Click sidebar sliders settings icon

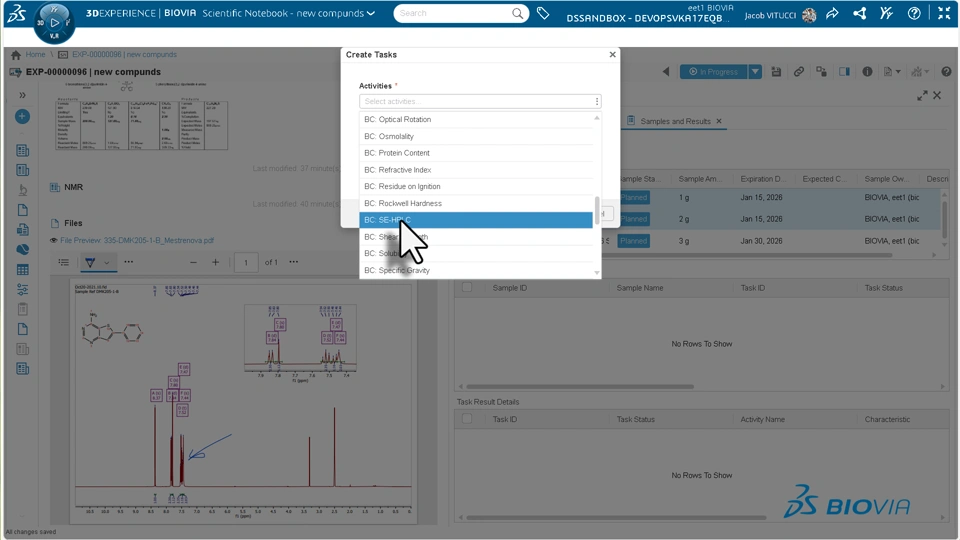tap(23, 289)
